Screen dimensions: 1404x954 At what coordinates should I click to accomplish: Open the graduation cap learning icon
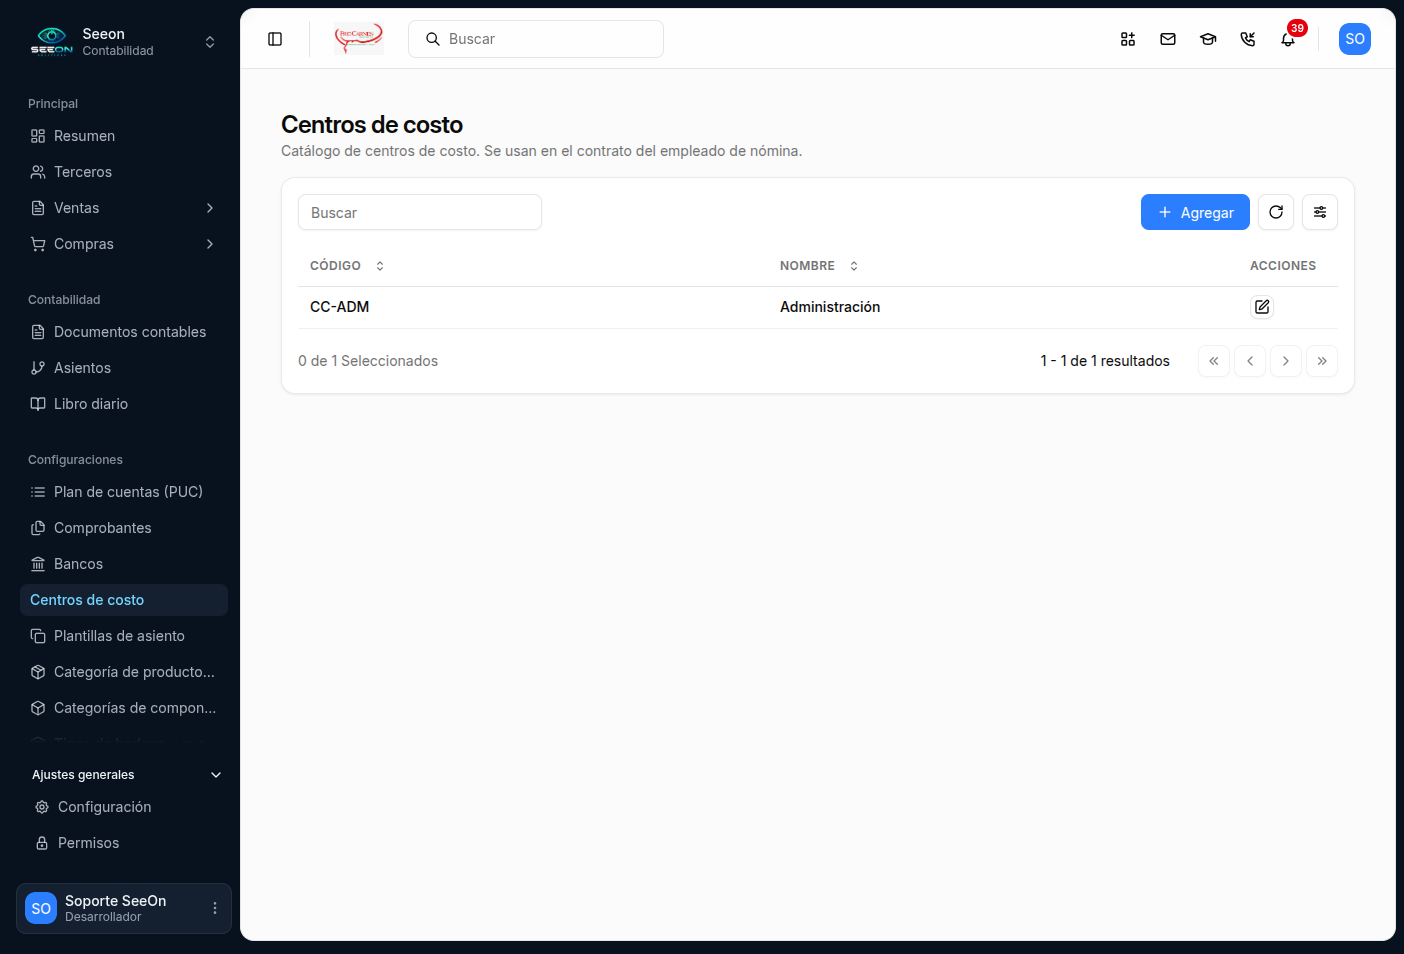click(x=1208, y=39)
